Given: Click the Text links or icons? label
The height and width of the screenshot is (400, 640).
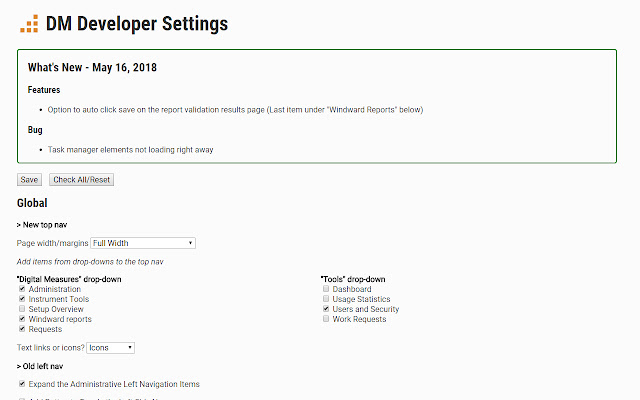Looking at the screenshot, I should tap(51, 348).
